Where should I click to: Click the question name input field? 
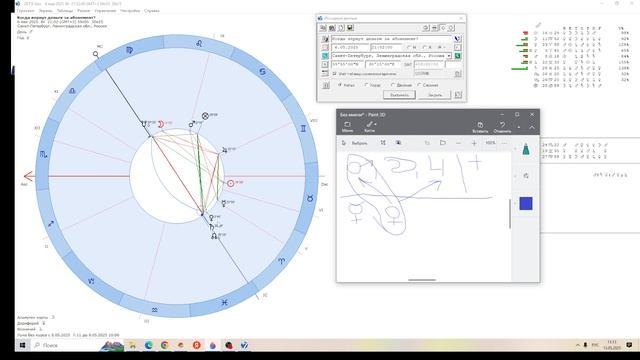pyautogui.click(x=392, y=39)
